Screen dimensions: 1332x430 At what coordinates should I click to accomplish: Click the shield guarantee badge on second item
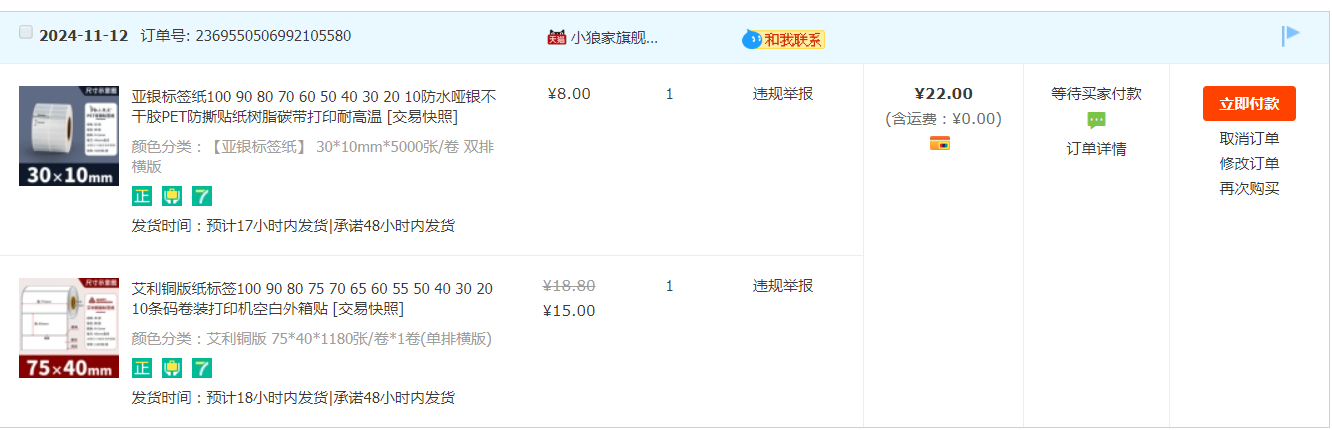(x=172, y=368)
